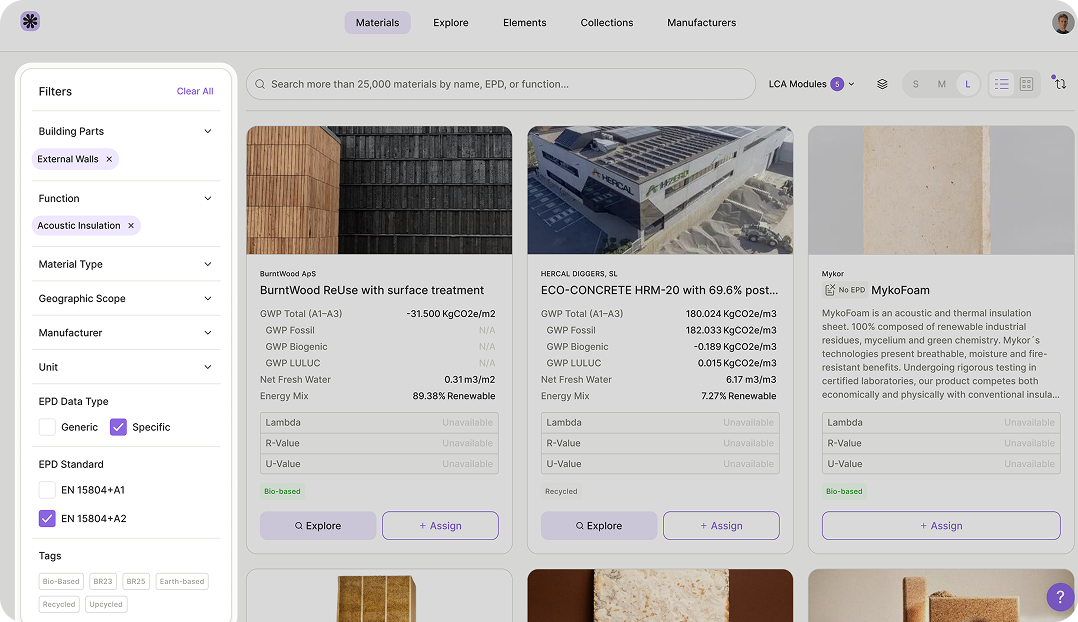
Task: Click the Clear All filters link
Action: (195, 91)
